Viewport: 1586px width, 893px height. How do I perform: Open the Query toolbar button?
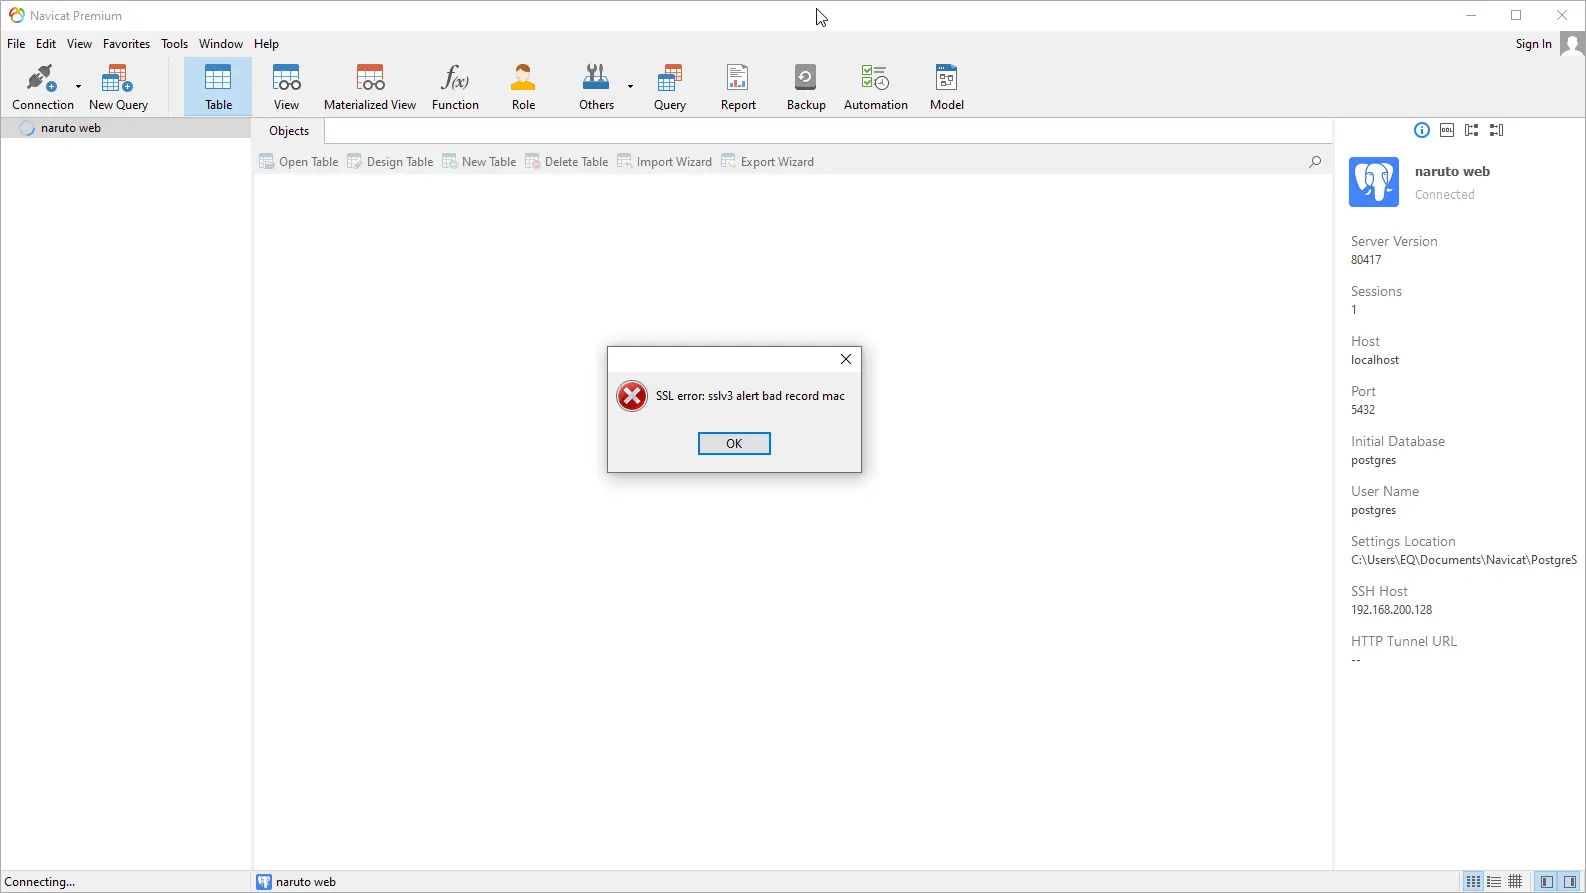click(x=670, y=87)
